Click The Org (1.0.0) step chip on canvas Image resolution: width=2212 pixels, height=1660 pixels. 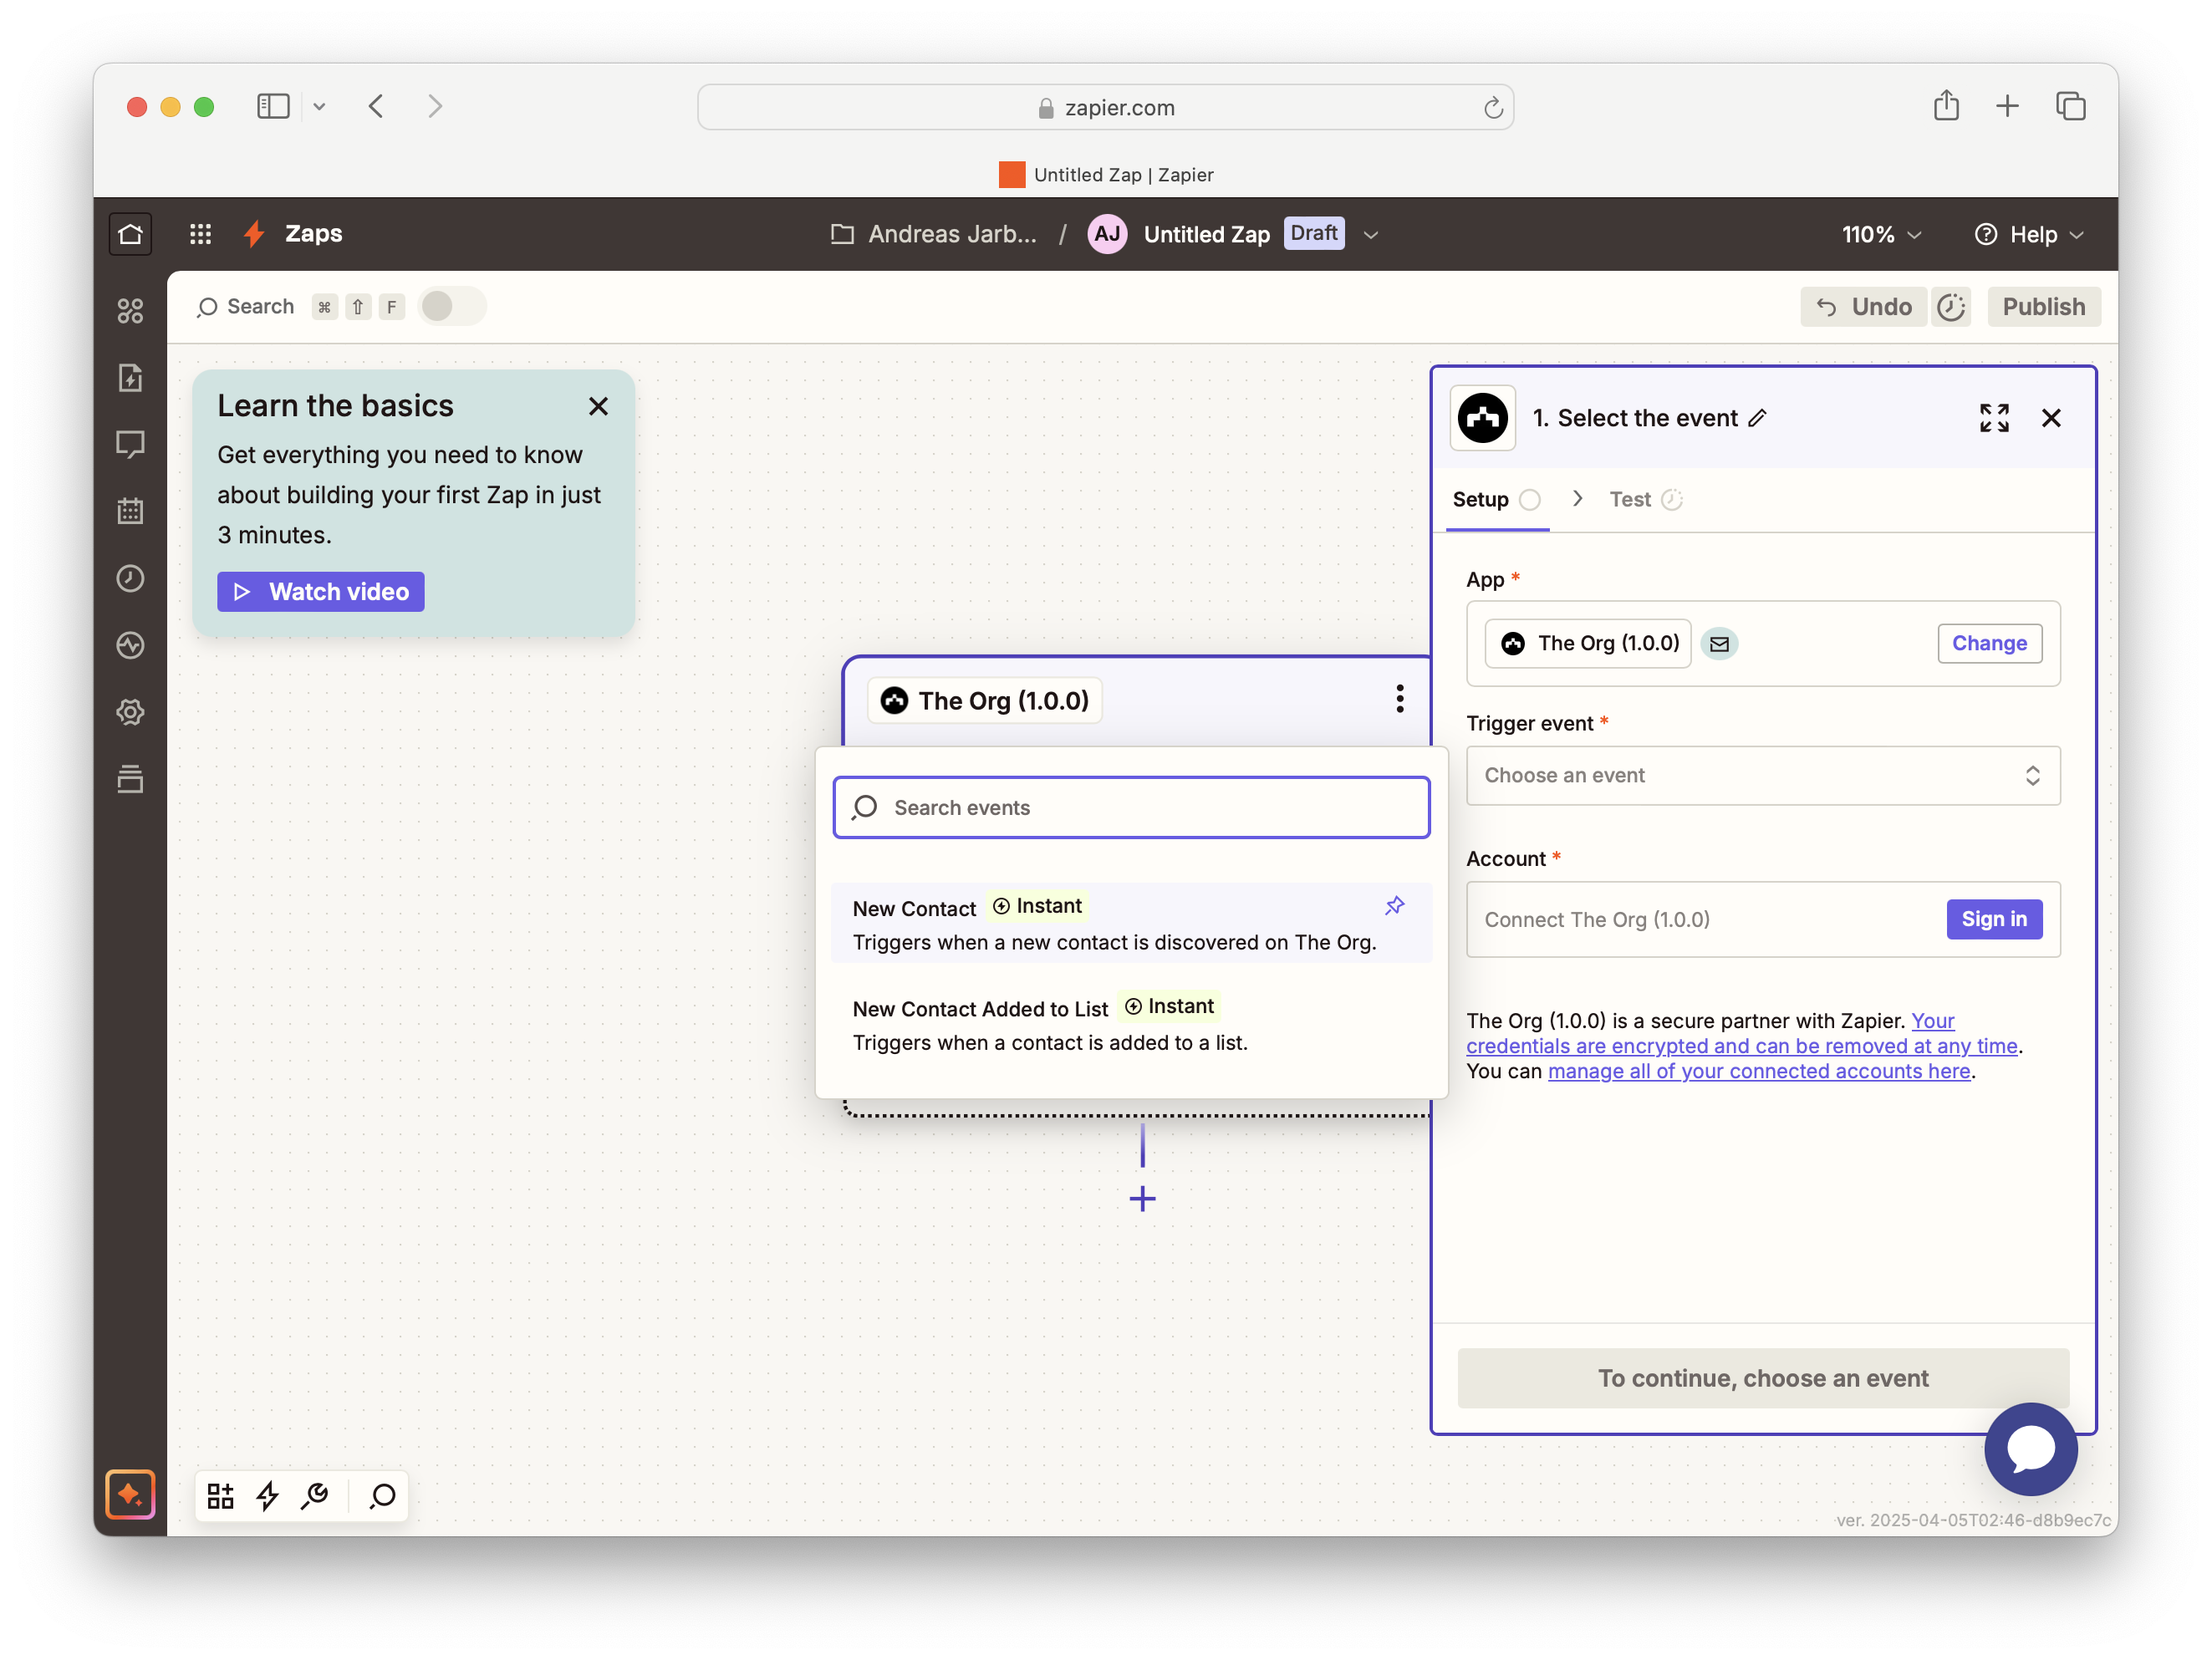[x=985, y=700]
